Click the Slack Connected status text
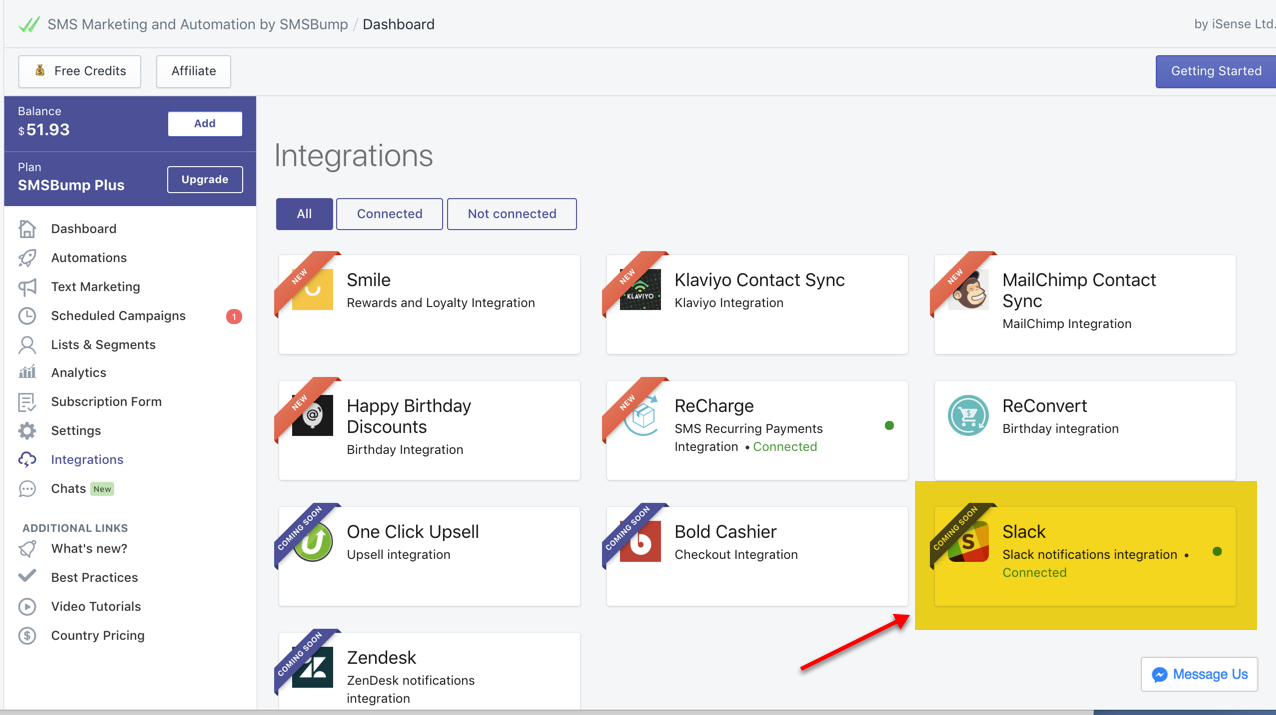This screenshot has width=1276, height=715. click(1034, 573)
